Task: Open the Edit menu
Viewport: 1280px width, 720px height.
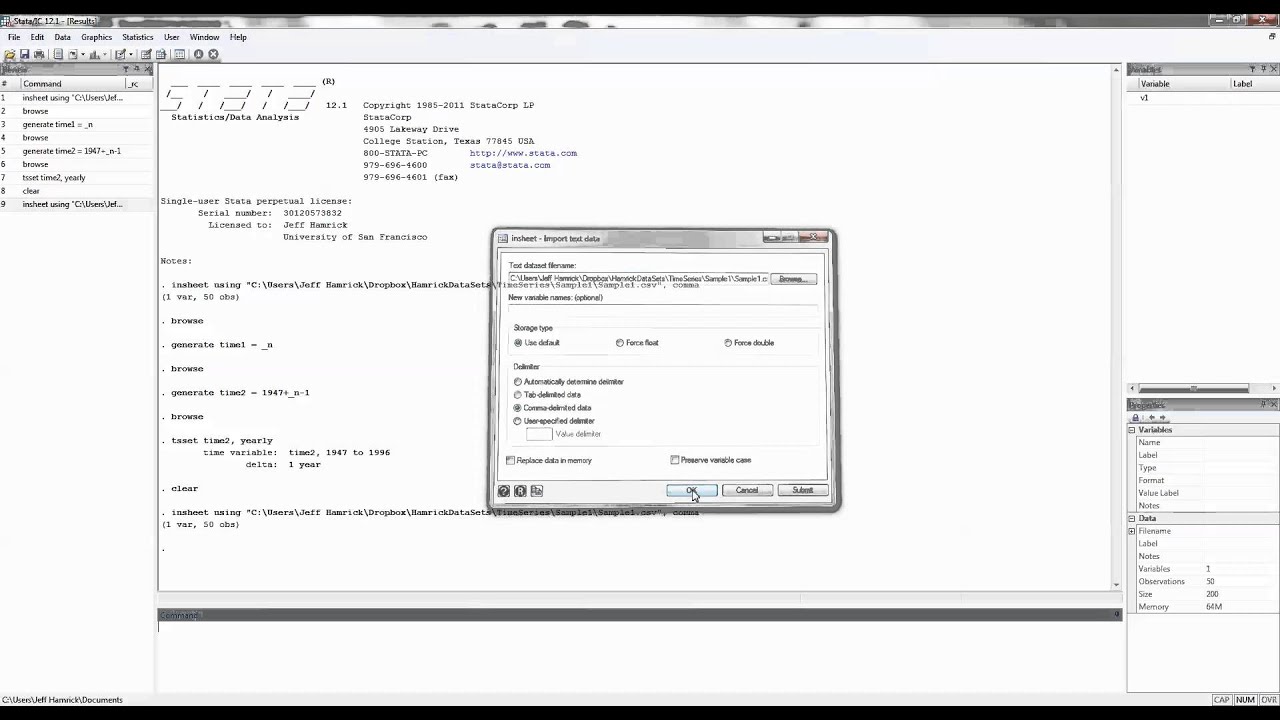Action: [x=37, y=37]
